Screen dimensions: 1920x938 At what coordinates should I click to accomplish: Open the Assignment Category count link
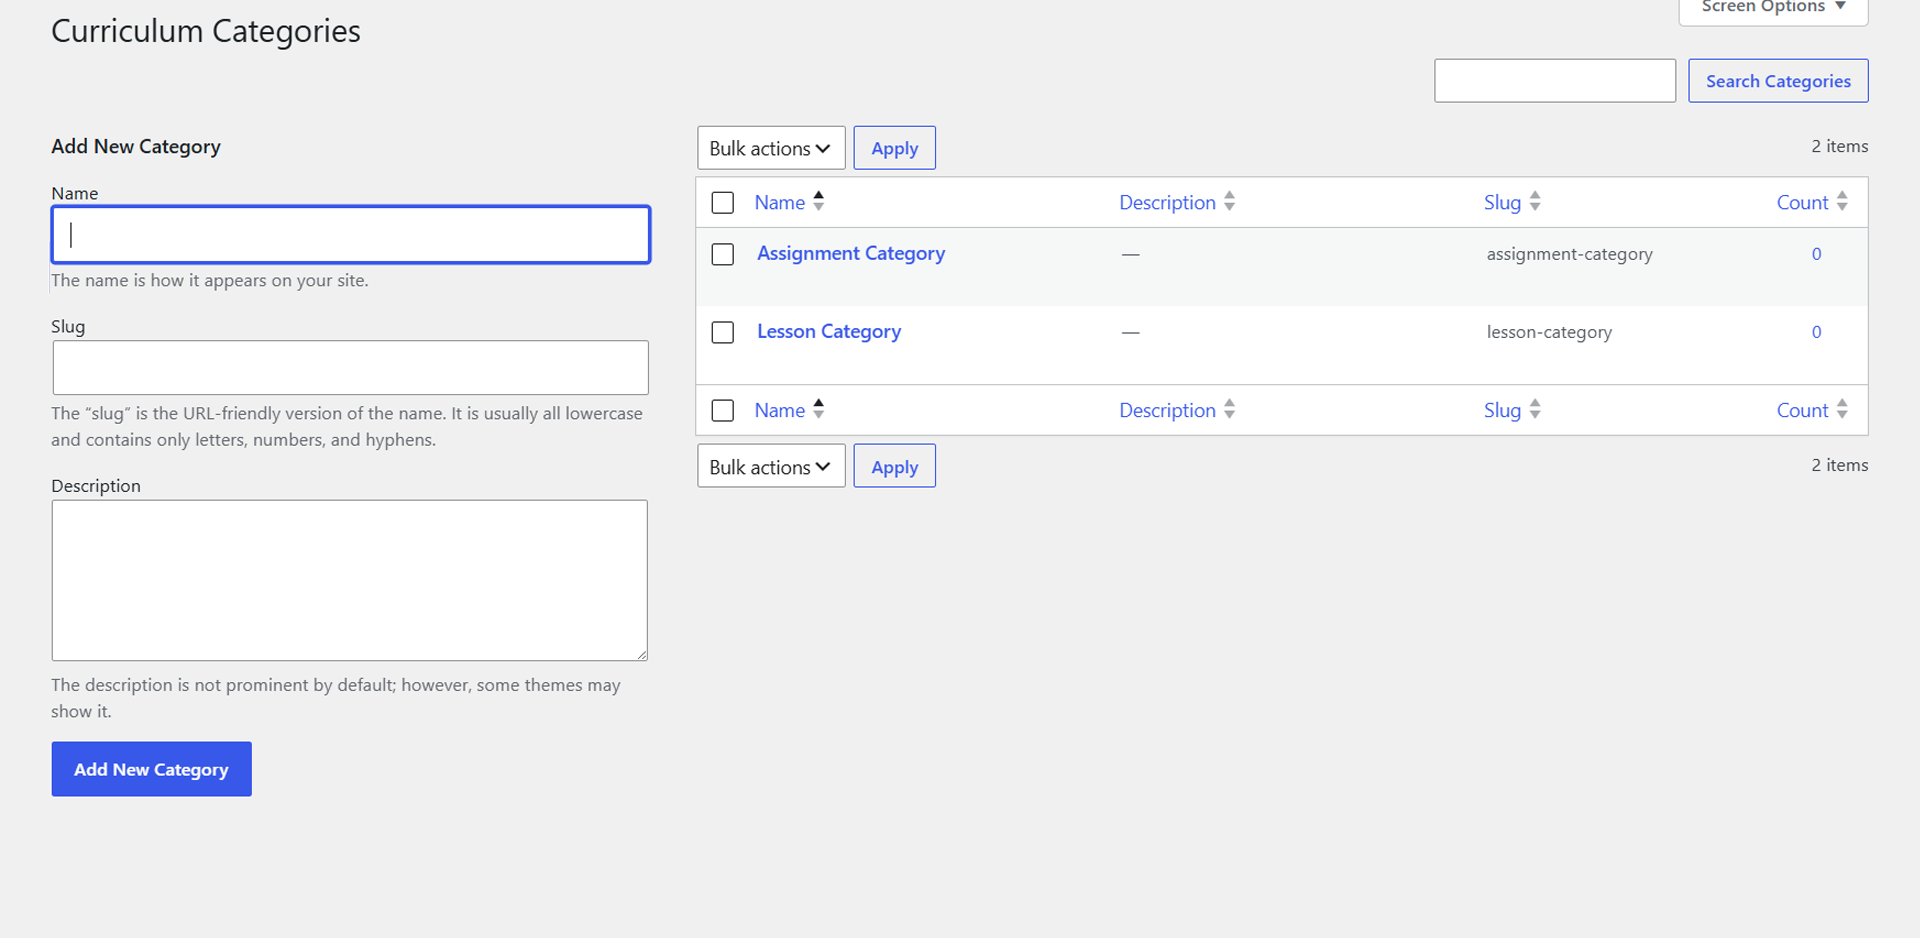[1816, 254]
